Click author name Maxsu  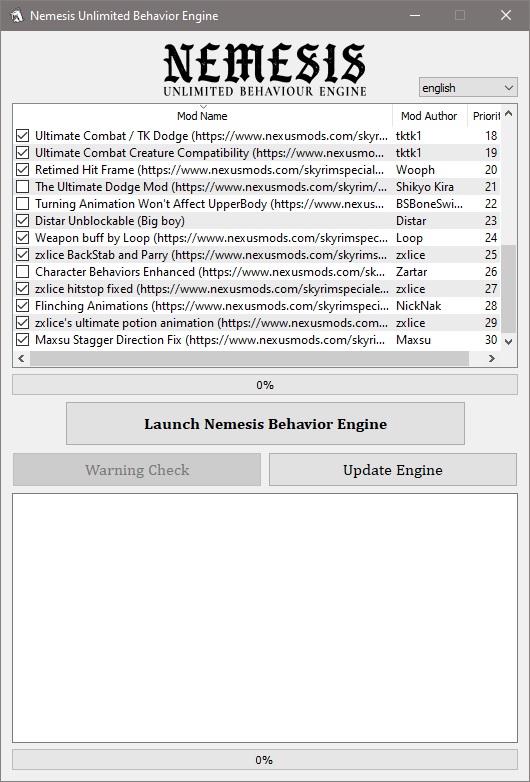coord(413,339)
